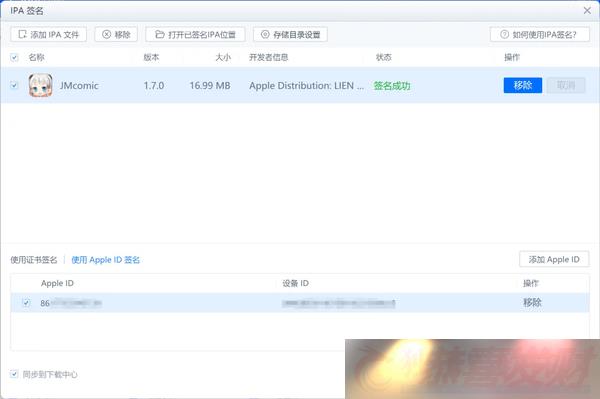Toggle 同步到下载中心 checkbox
Image resolution: width=600 pixels, height=399 pixels.
point(14,374)
